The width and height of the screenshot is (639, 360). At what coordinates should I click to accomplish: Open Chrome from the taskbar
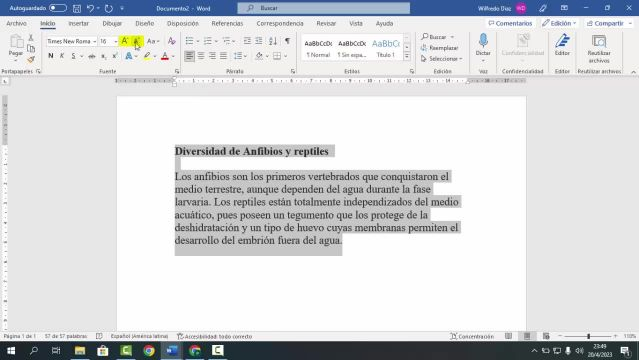click(x=149, y=351)
